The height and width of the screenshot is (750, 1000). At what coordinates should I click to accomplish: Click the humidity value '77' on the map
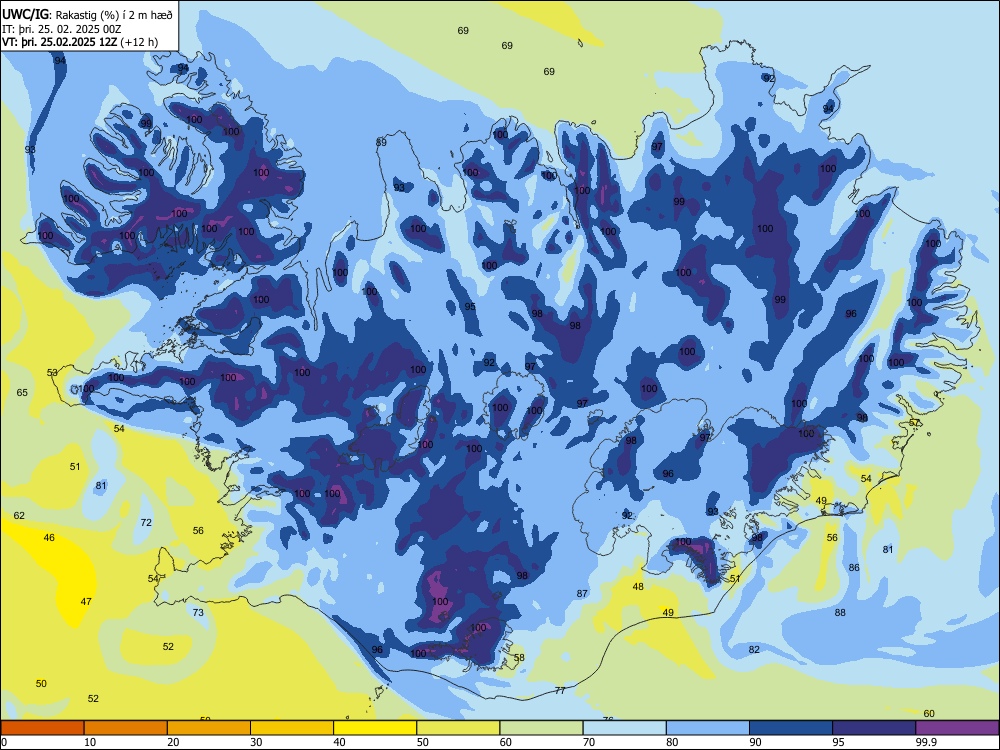click(x=560, y=691)
